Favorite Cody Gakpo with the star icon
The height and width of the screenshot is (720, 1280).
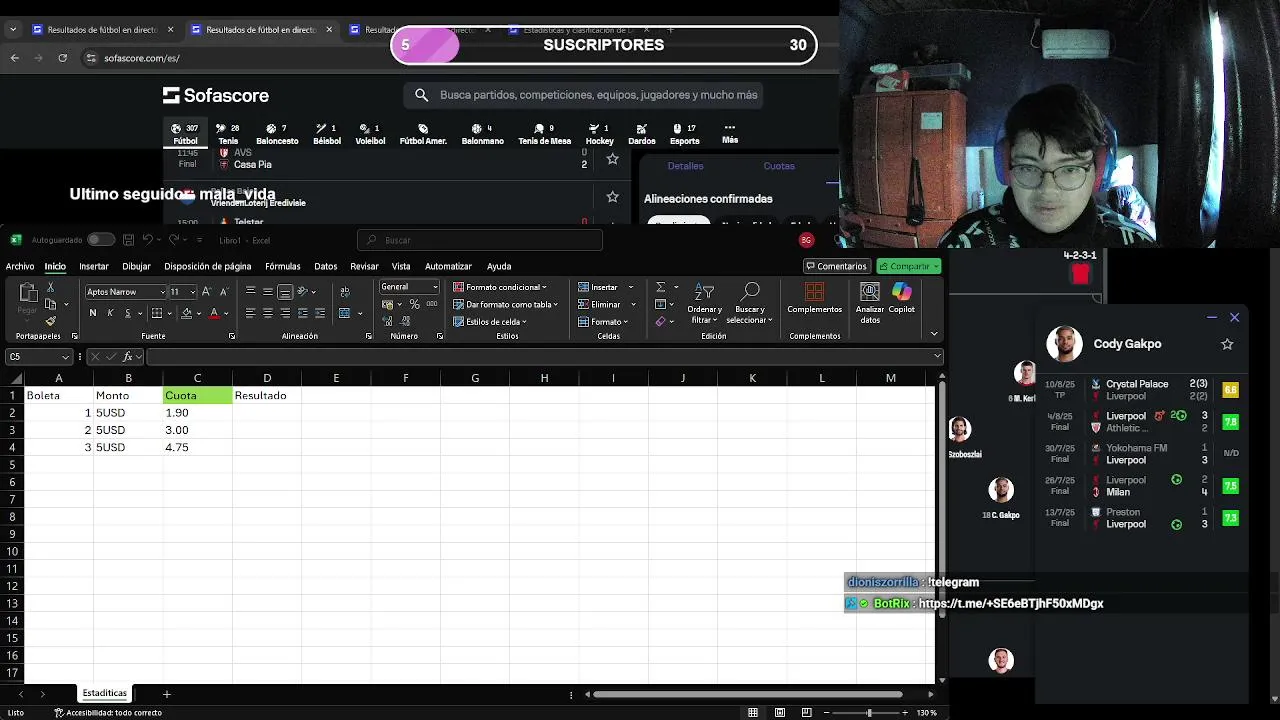[x=1227, y=344]
